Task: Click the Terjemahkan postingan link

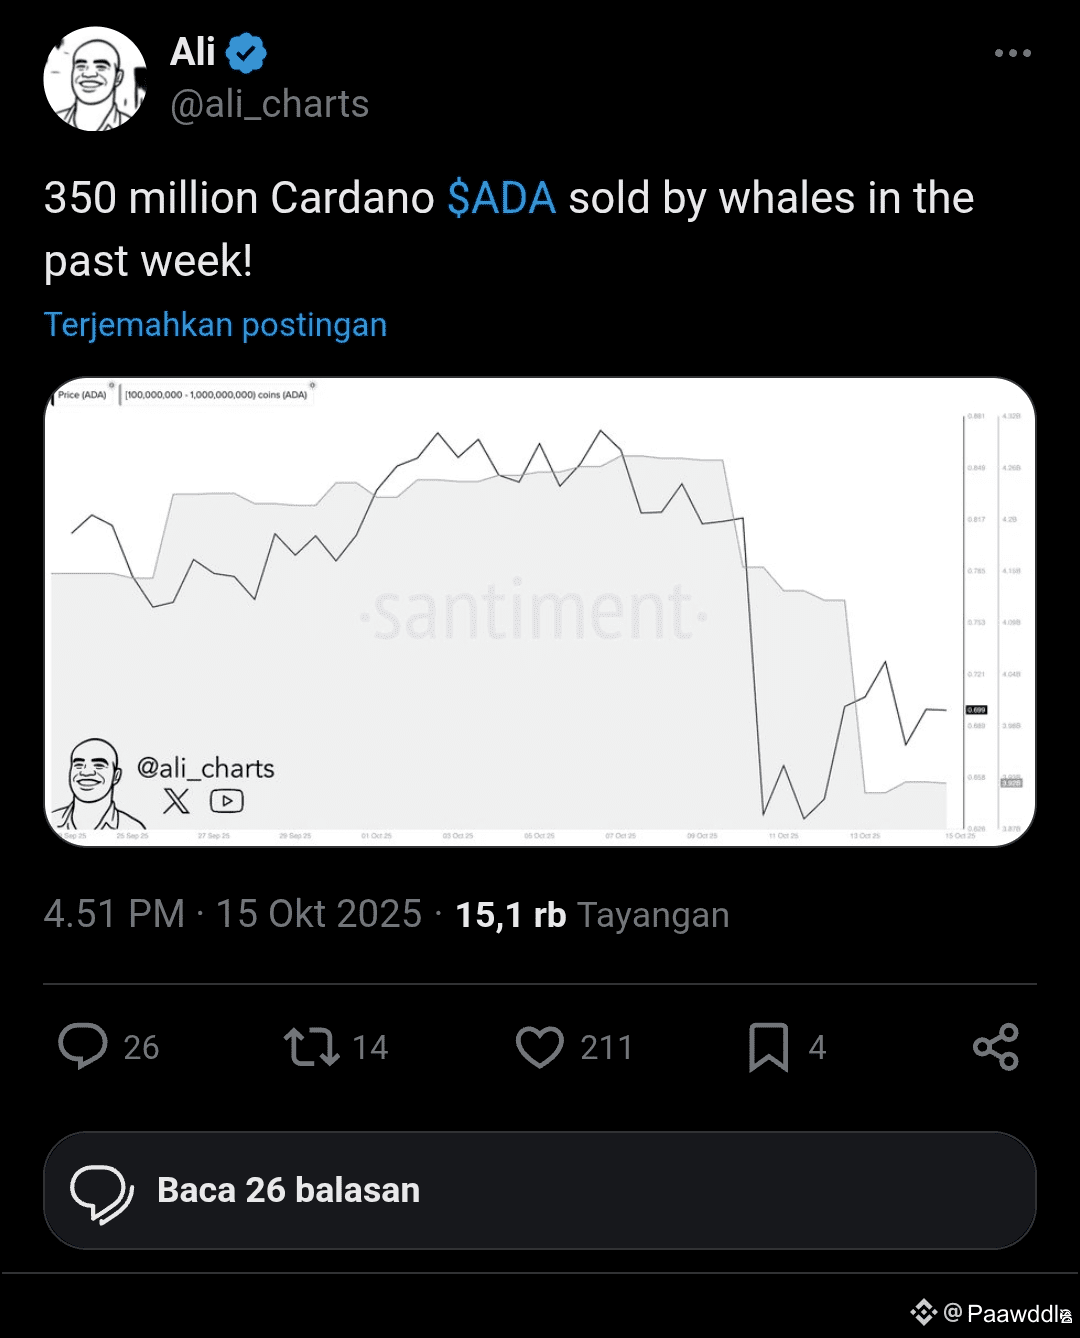Action: point(215,325)
